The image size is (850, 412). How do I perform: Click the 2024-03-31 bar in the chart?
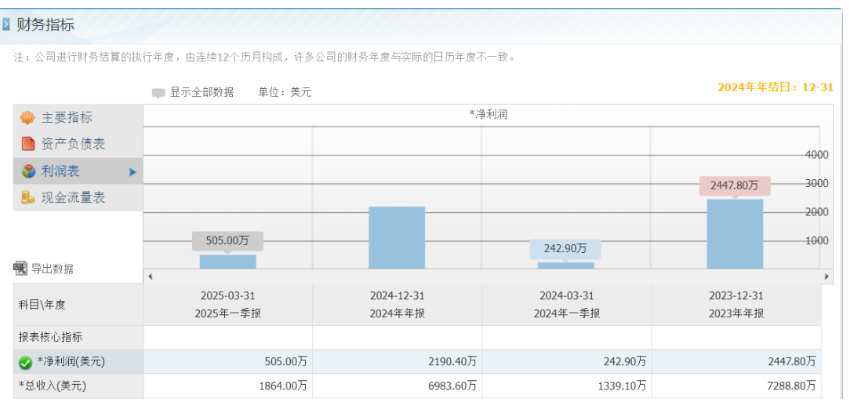[566, 266]
